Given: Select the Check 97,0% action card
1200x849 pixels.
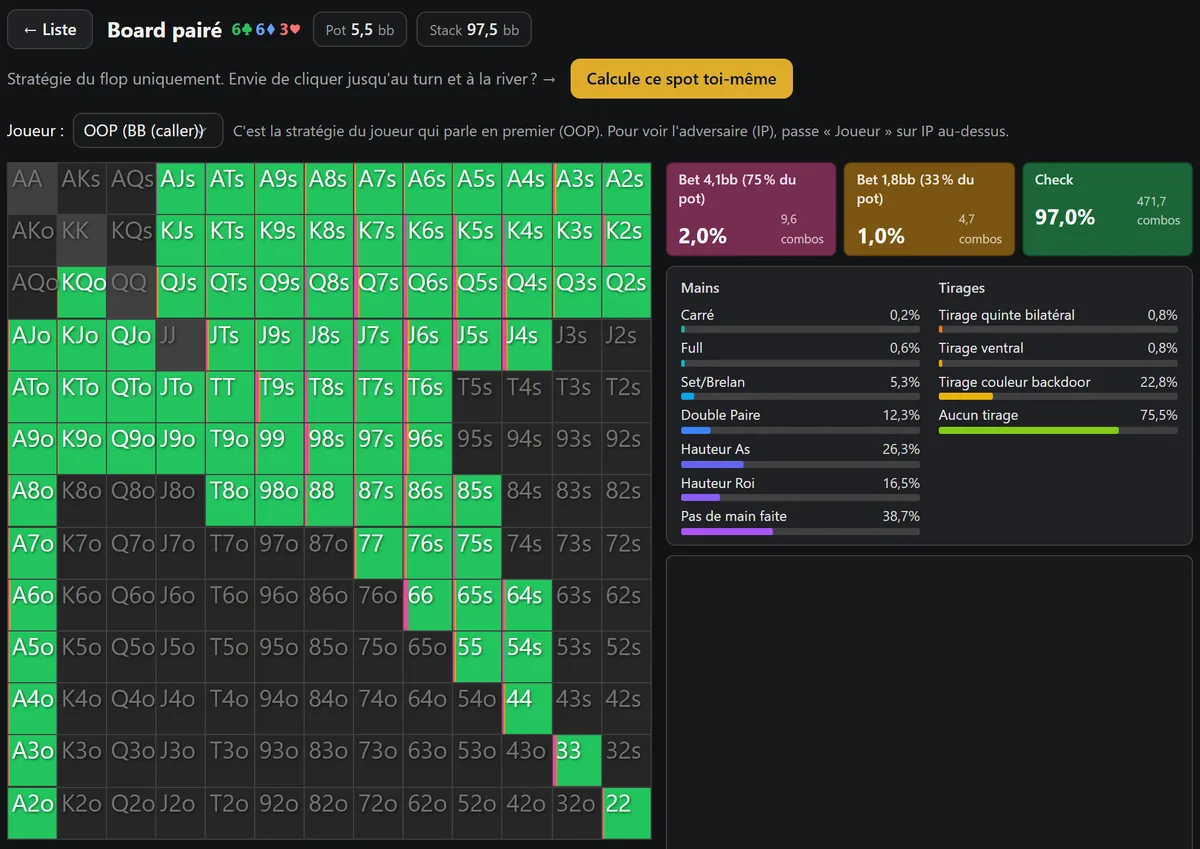Looking at the screenshot, I should pyautogui.click(x=1107, y=209).
